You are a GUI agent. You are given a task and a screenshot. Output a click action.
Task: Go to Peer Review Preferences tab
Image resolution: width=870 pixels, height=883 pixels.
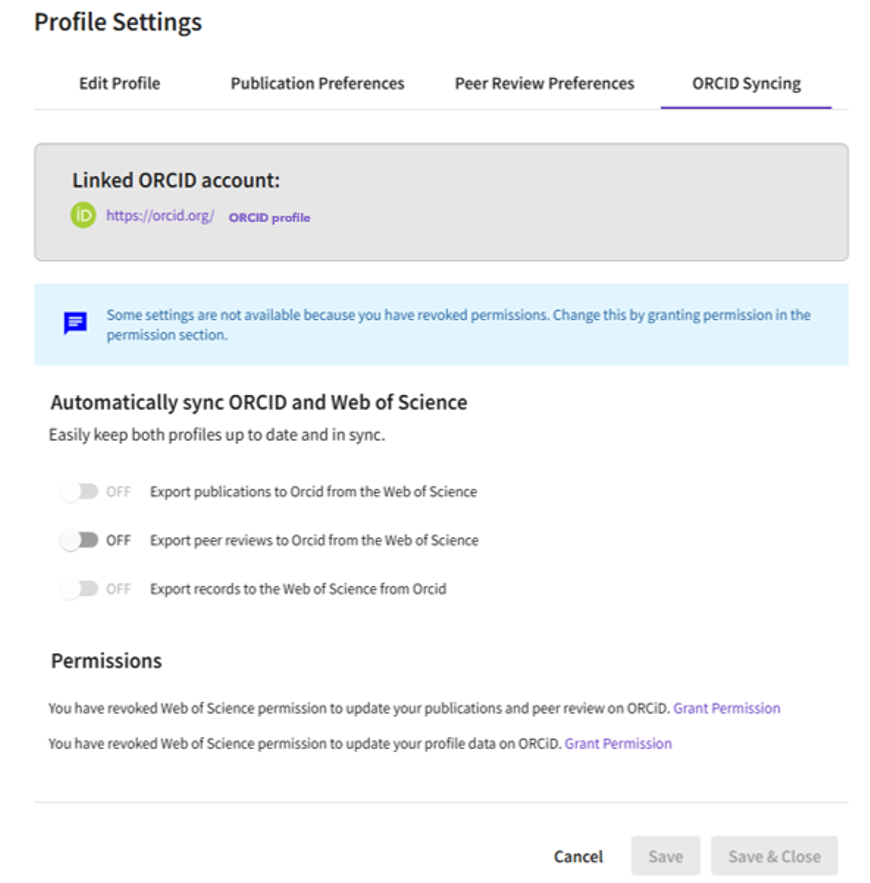(544, 83)
